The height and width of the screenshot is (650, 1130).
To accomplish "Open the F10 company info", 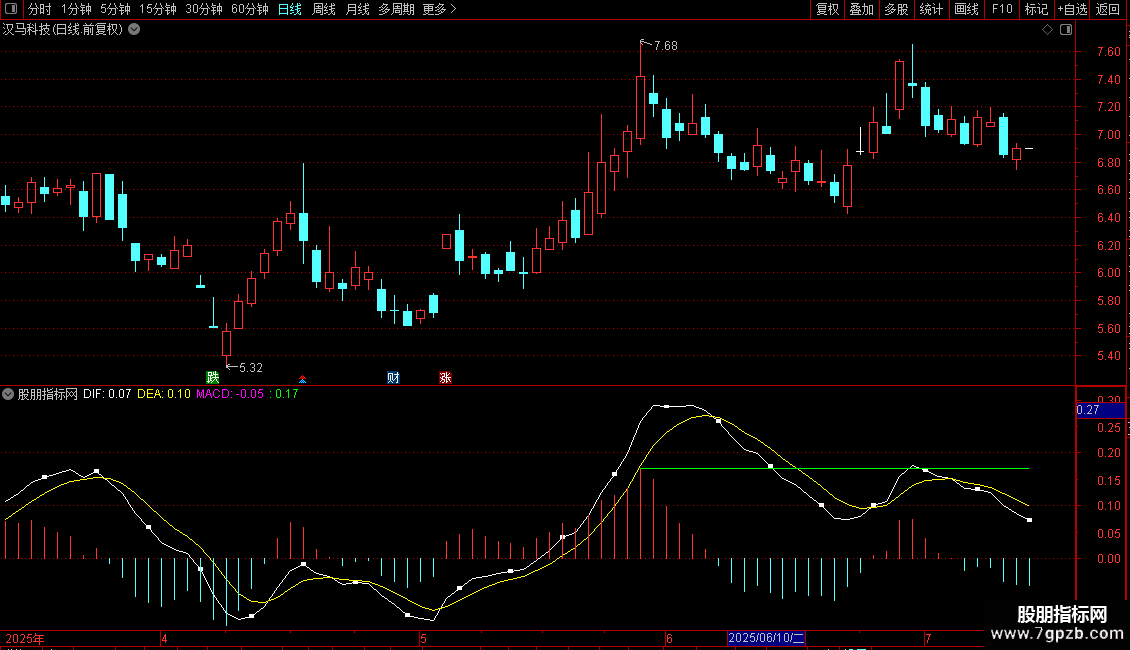I will 1002,9.
